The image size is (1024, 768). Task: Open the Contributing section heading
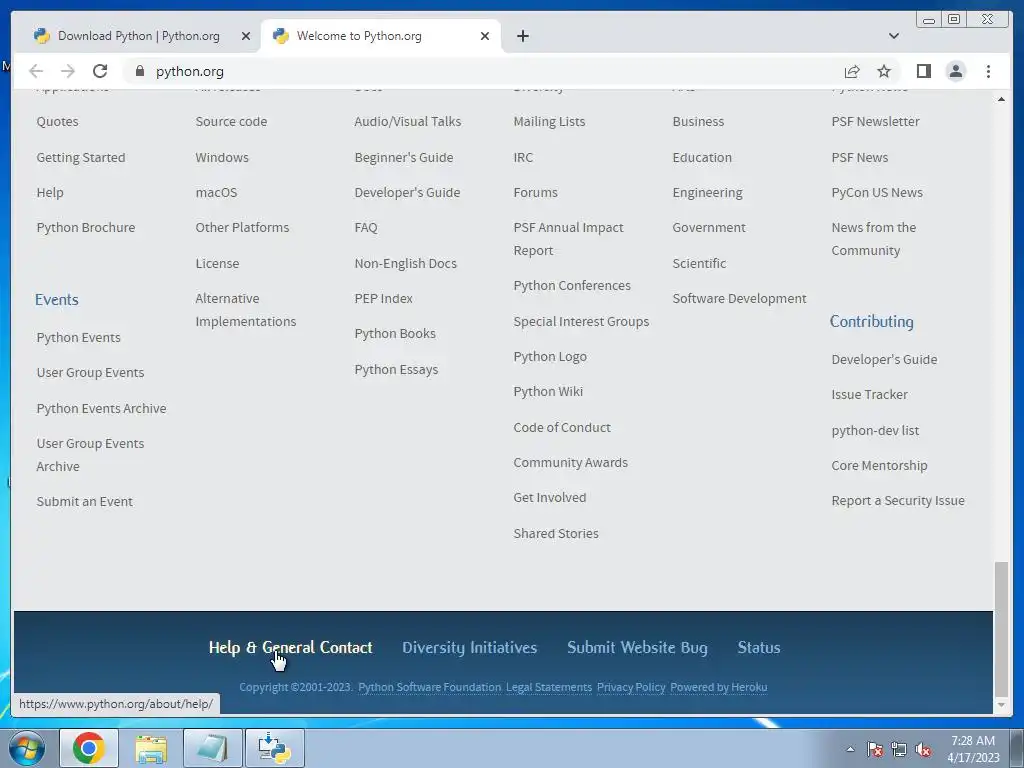point(871,321)
